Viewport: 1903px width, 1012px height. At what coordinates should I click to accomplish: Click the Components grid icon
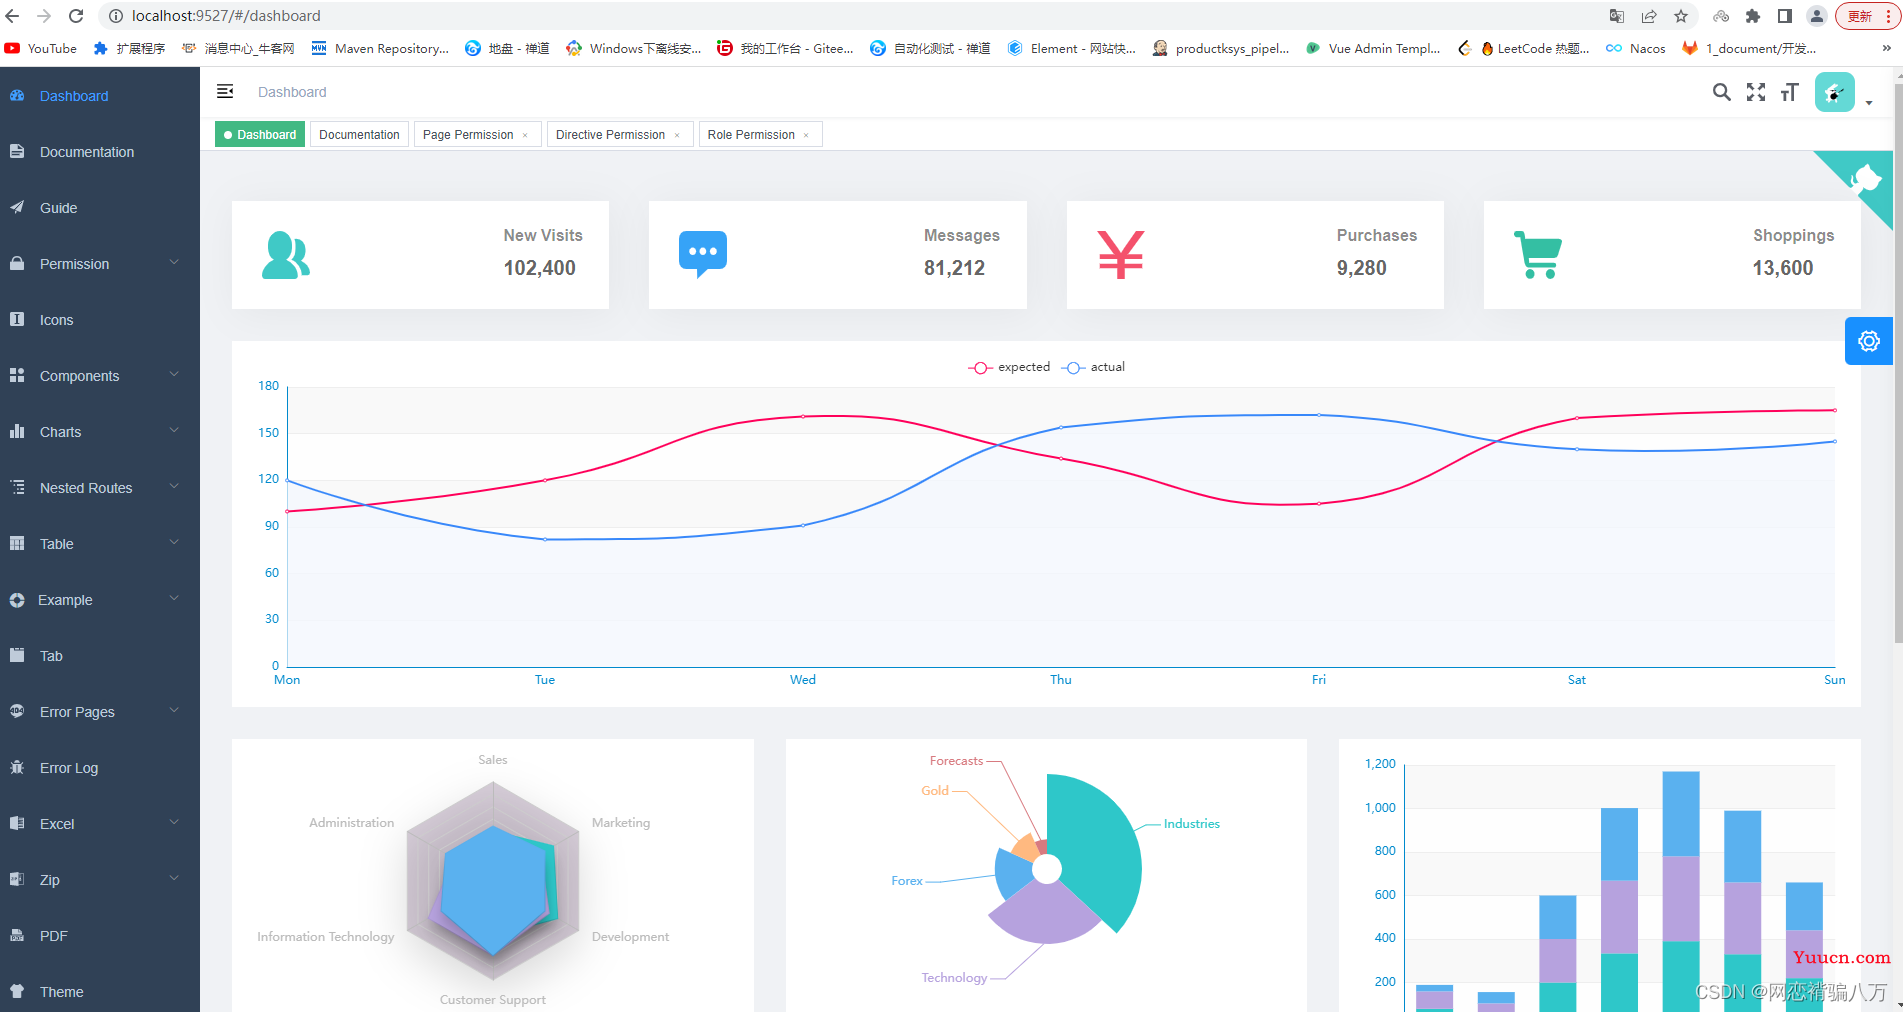pyautogui.click(x=17, y=376)
